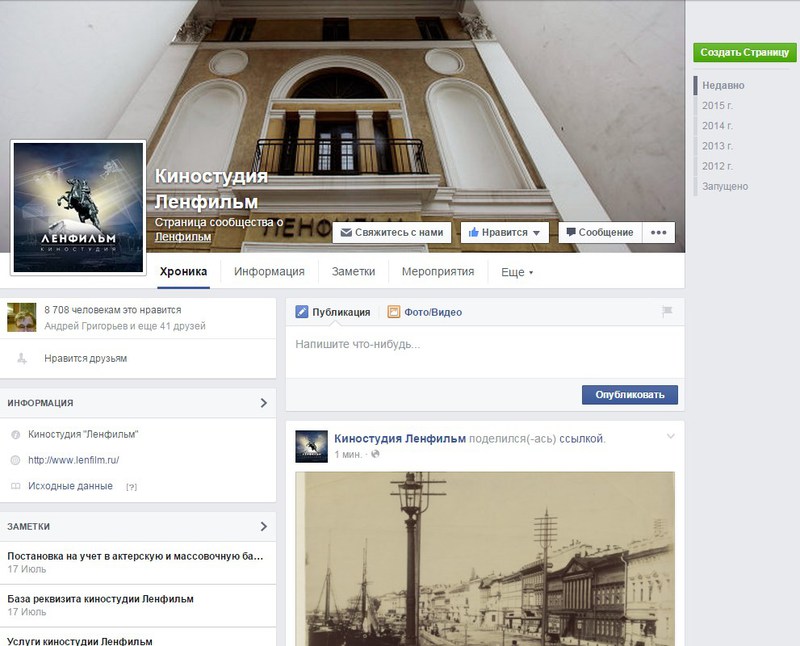Viewport: 800px width, 646px height.
Task: Select the Фото/Видео composer tab
Action: coord(424,312)
